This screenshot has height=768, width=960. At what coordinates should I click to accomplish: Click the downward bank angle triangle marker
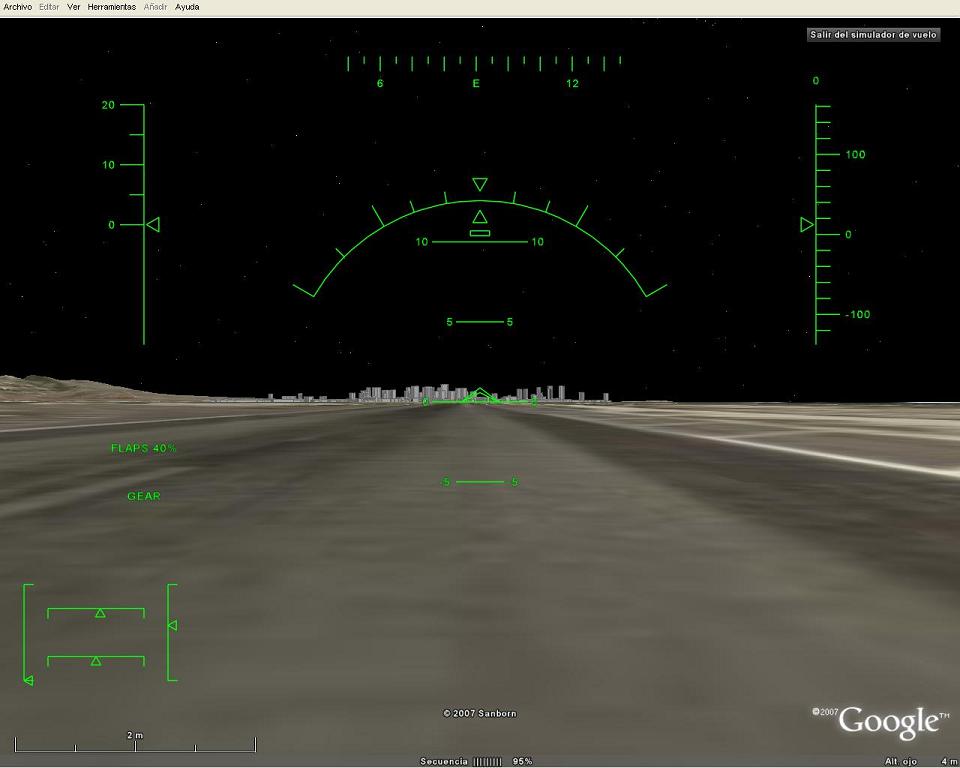click(x=480, y=185)
